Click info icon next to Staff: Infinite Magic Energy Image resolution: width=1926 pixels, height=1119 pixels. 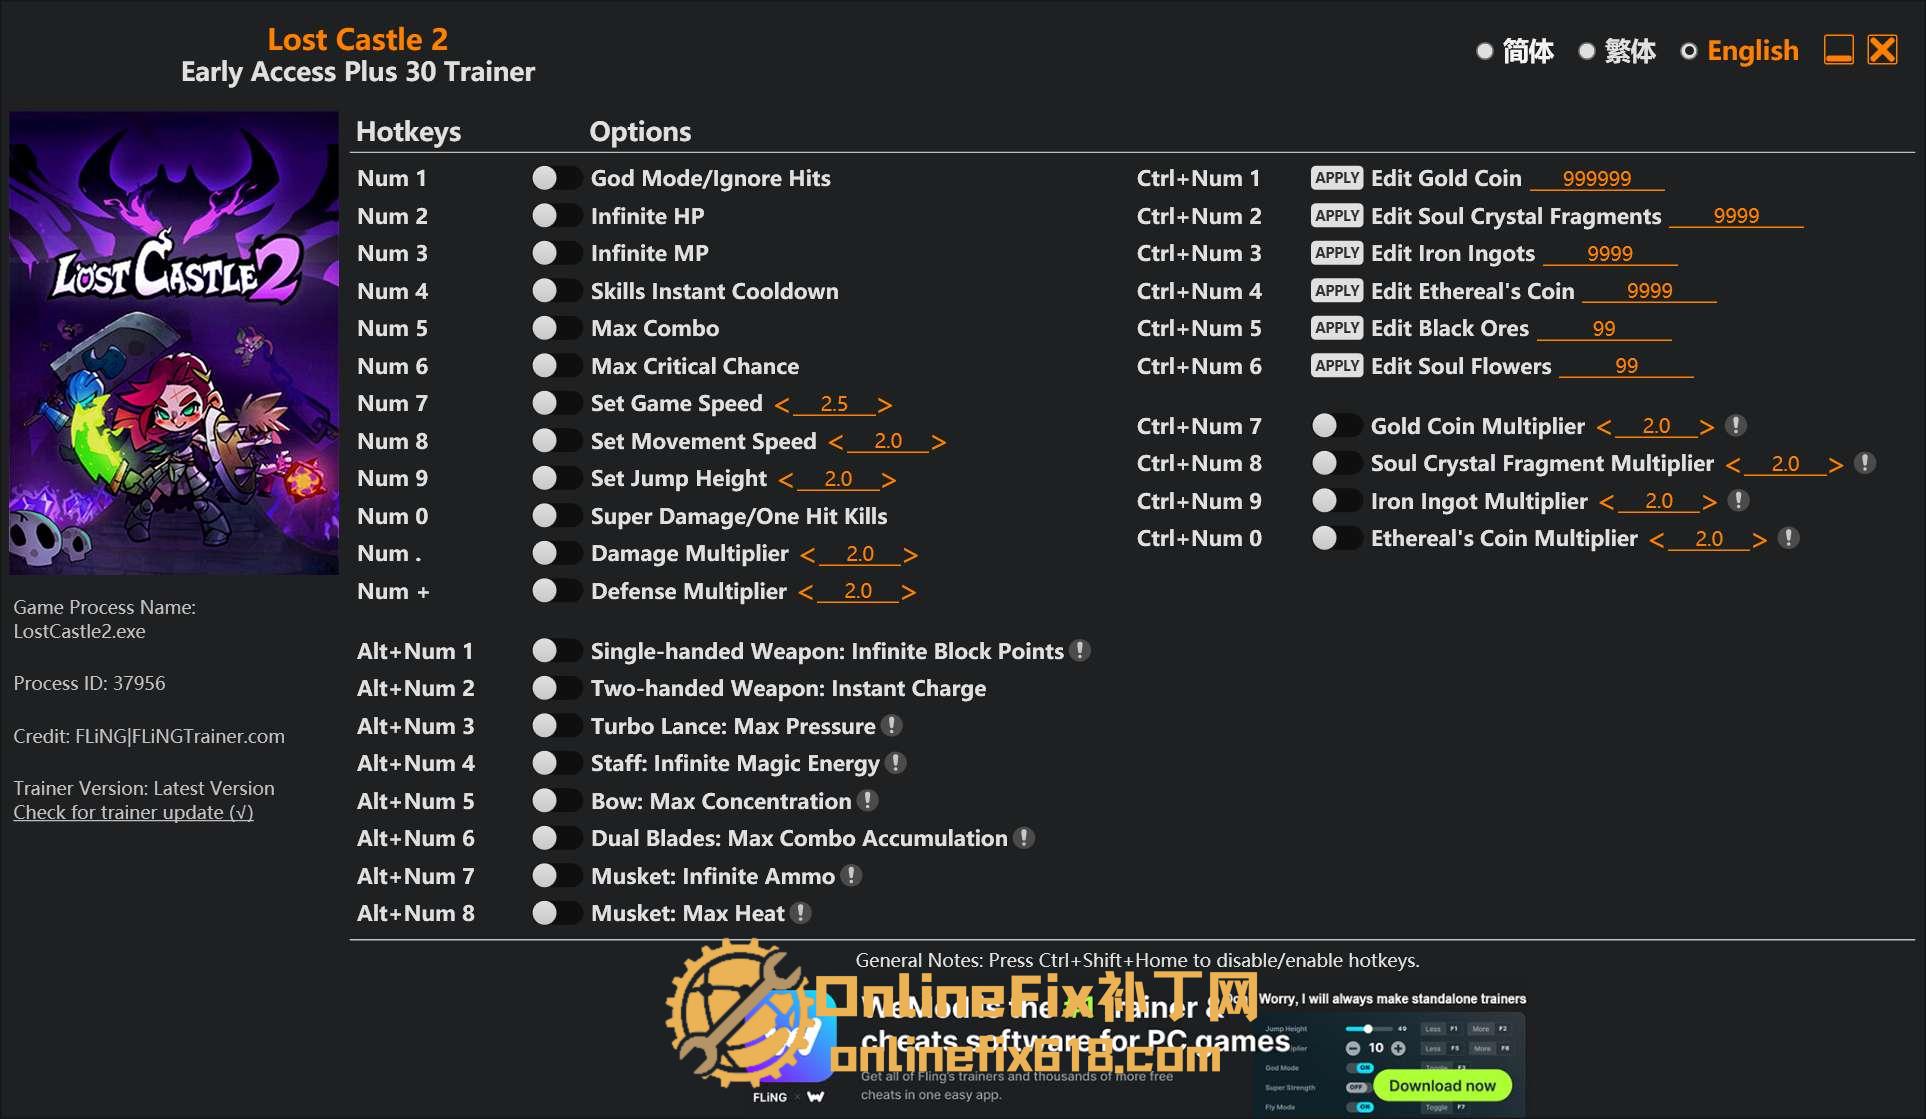pos(896,763)
